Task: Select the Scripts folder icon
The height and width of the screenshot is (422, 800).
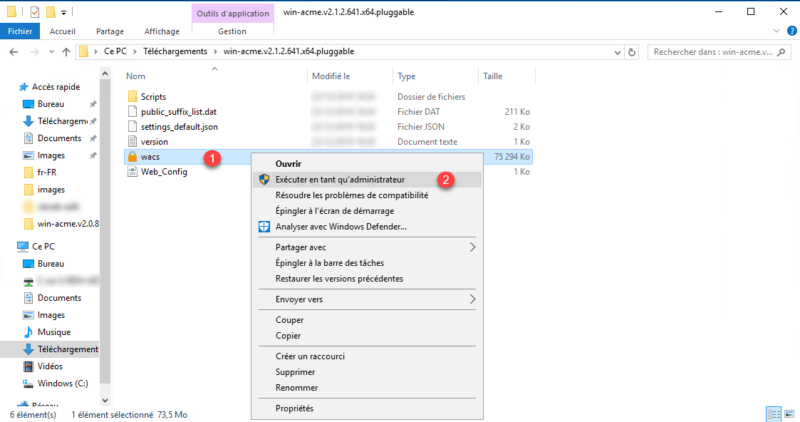Action: 132,96
